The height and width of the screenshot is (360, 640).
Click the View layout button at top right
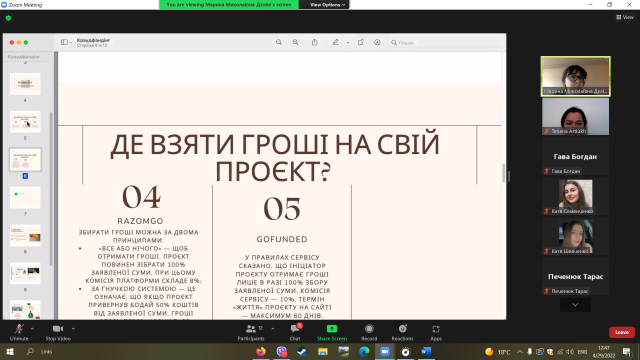pyautogui.click(x=625, y=17)
